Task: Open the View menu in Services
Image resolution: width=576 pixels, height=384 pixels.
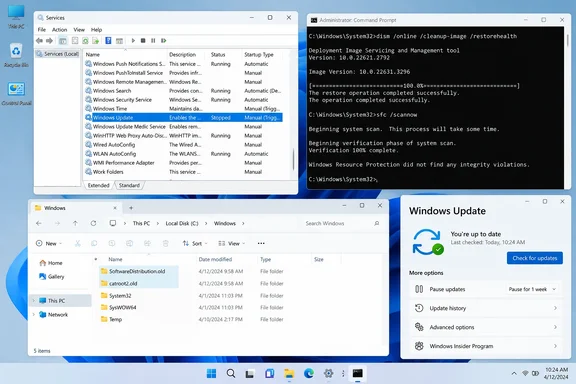Action: tap(79, 30)
